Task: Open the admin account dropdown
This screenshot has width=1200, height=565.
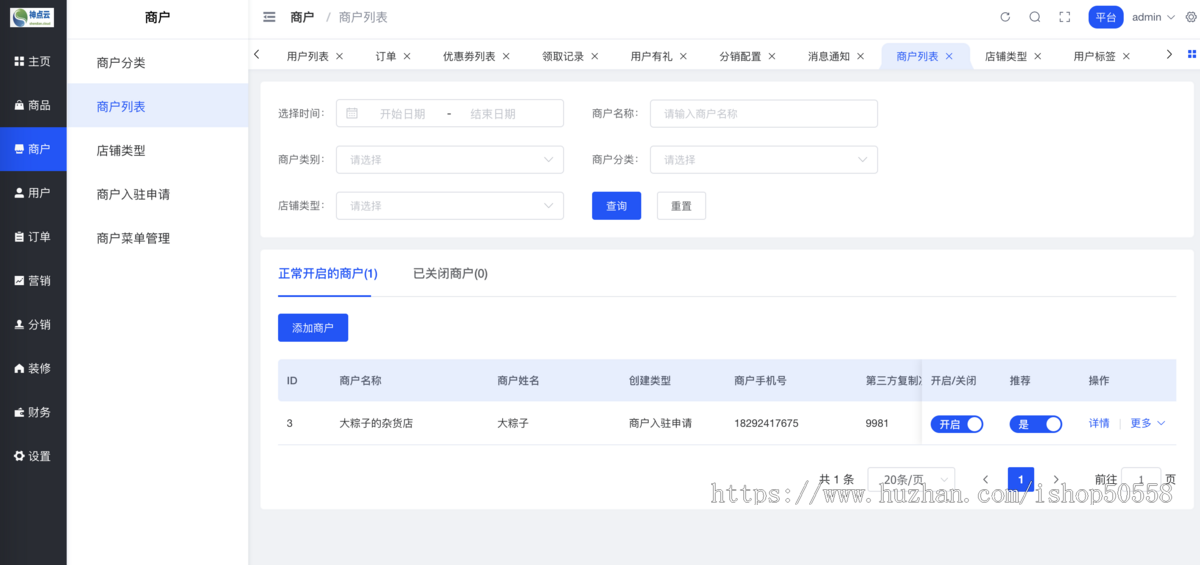Action: pyautogui.click(x=1153, y=17)
